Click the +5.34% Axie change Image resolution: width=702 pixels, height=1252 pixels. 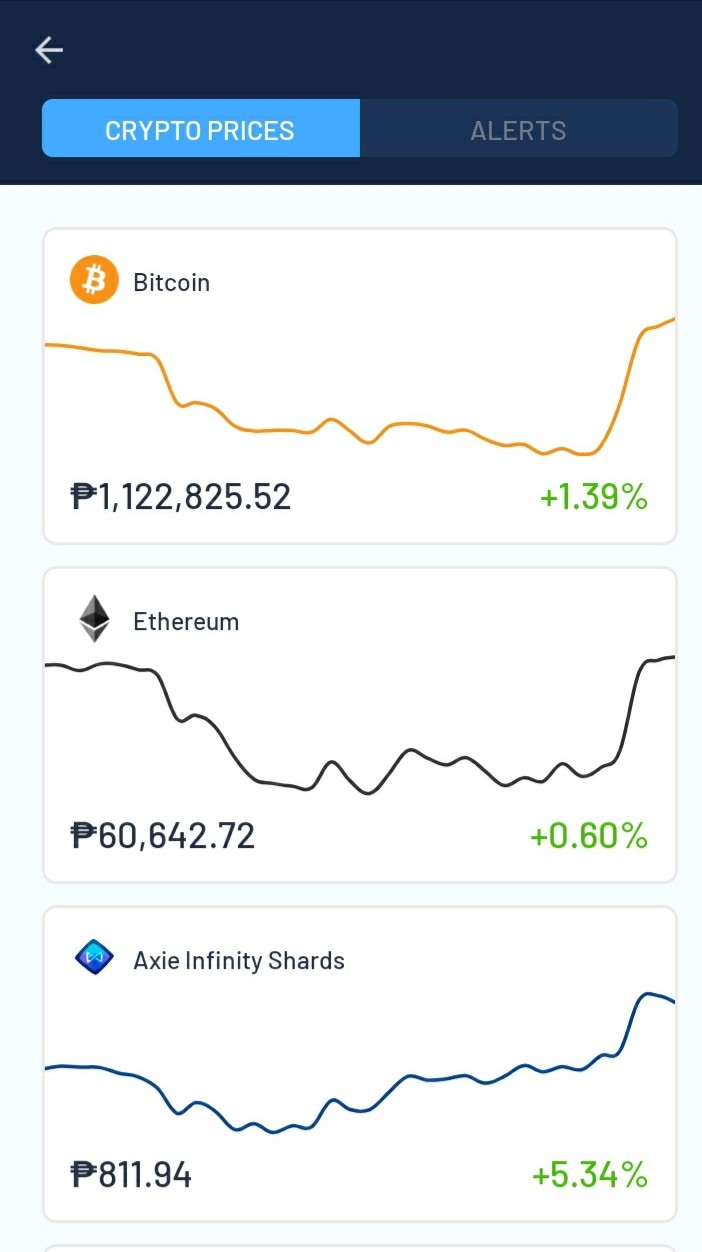tap(590, 1175)
